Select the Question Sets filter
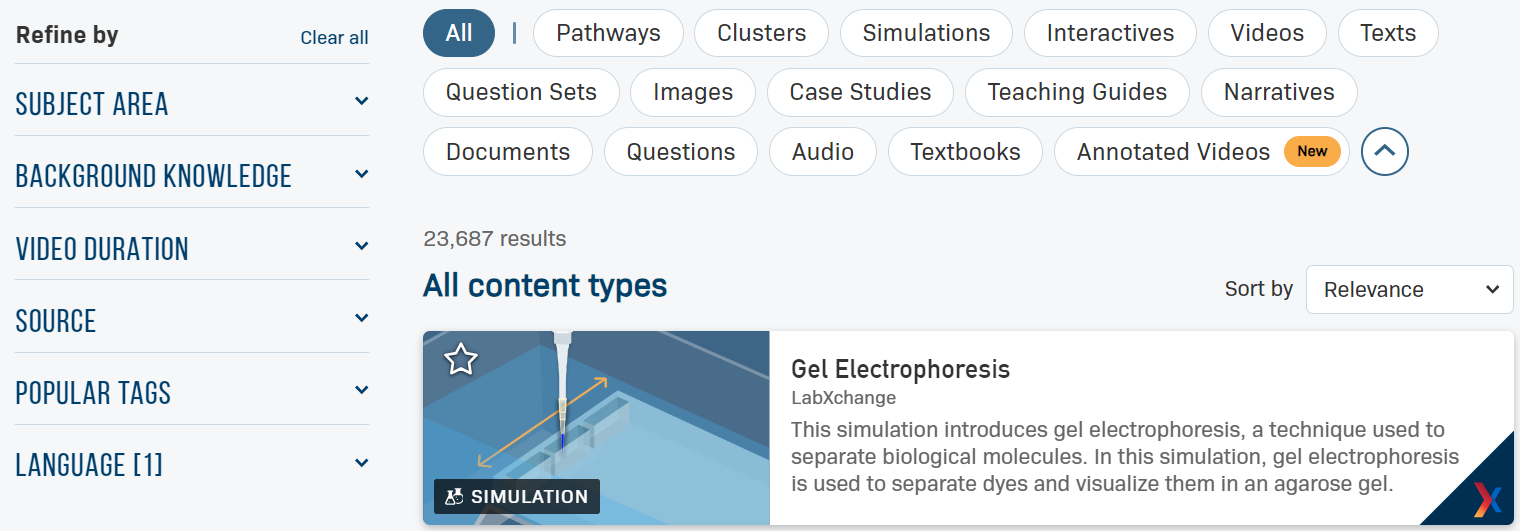1520x531 pixels. [521, 92]
